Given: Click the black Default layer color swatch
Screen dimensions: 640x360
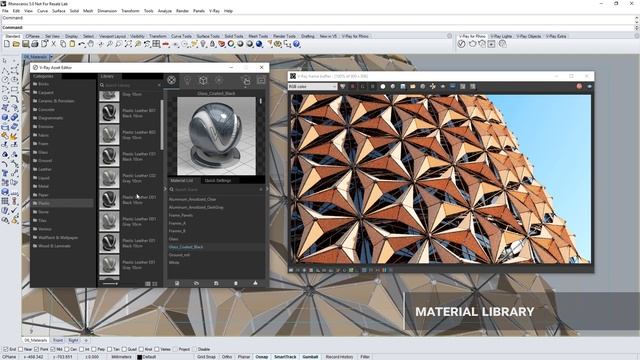Looking at the screenshot, I should (140, 357).
